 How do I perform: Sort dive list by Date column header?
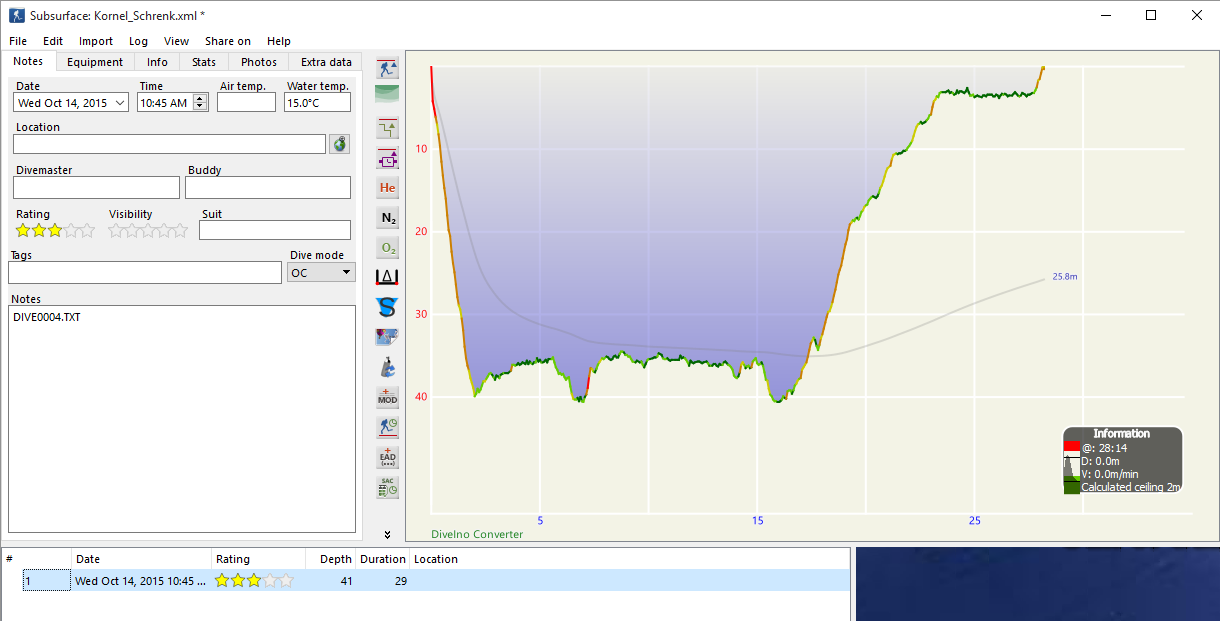coord(142,559)
